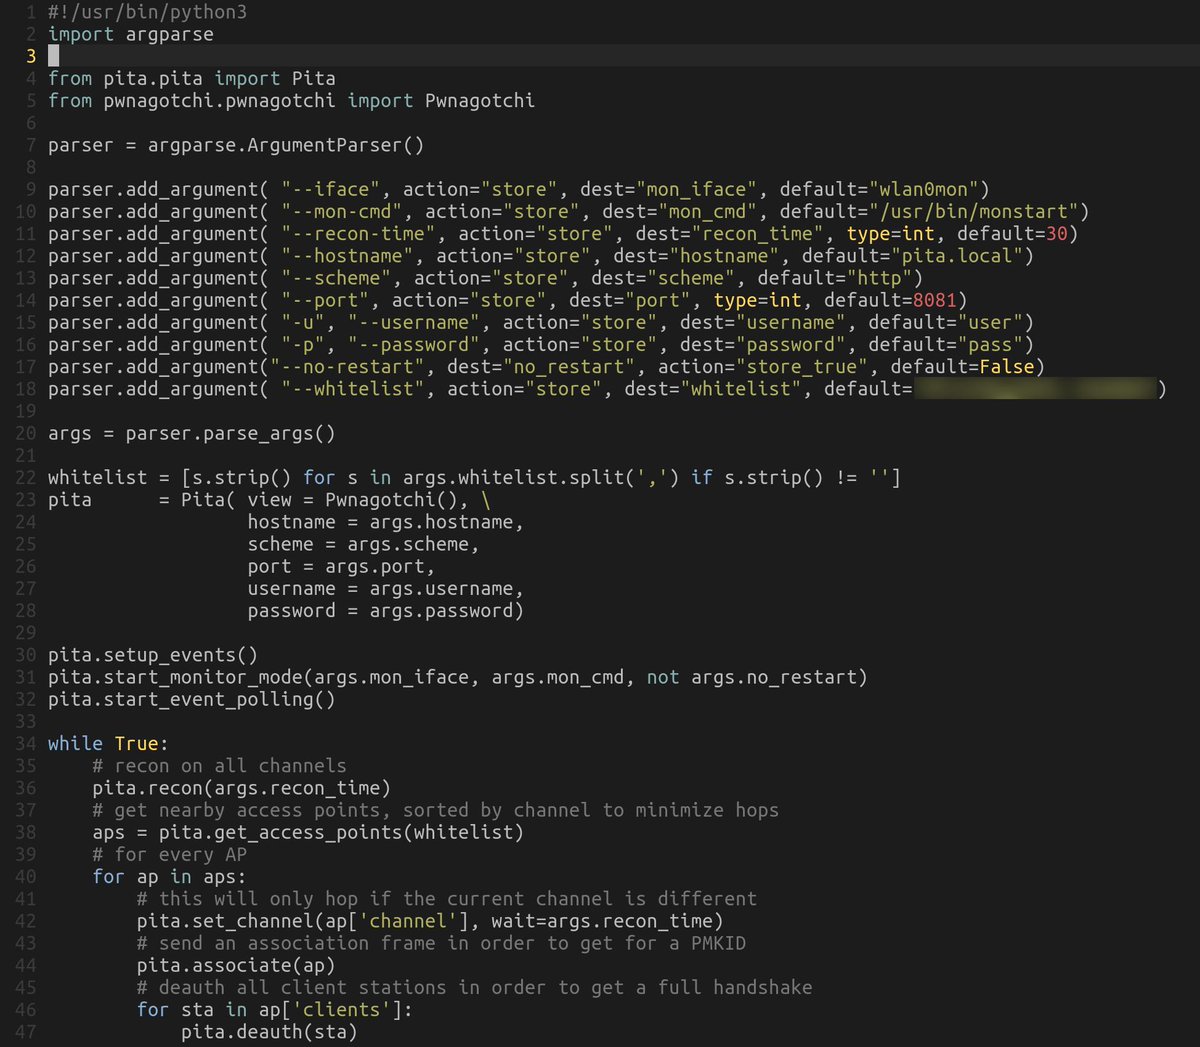Click the red default value 30
Viewport: 1200px width, 1047px height.
pos(1057,233)
